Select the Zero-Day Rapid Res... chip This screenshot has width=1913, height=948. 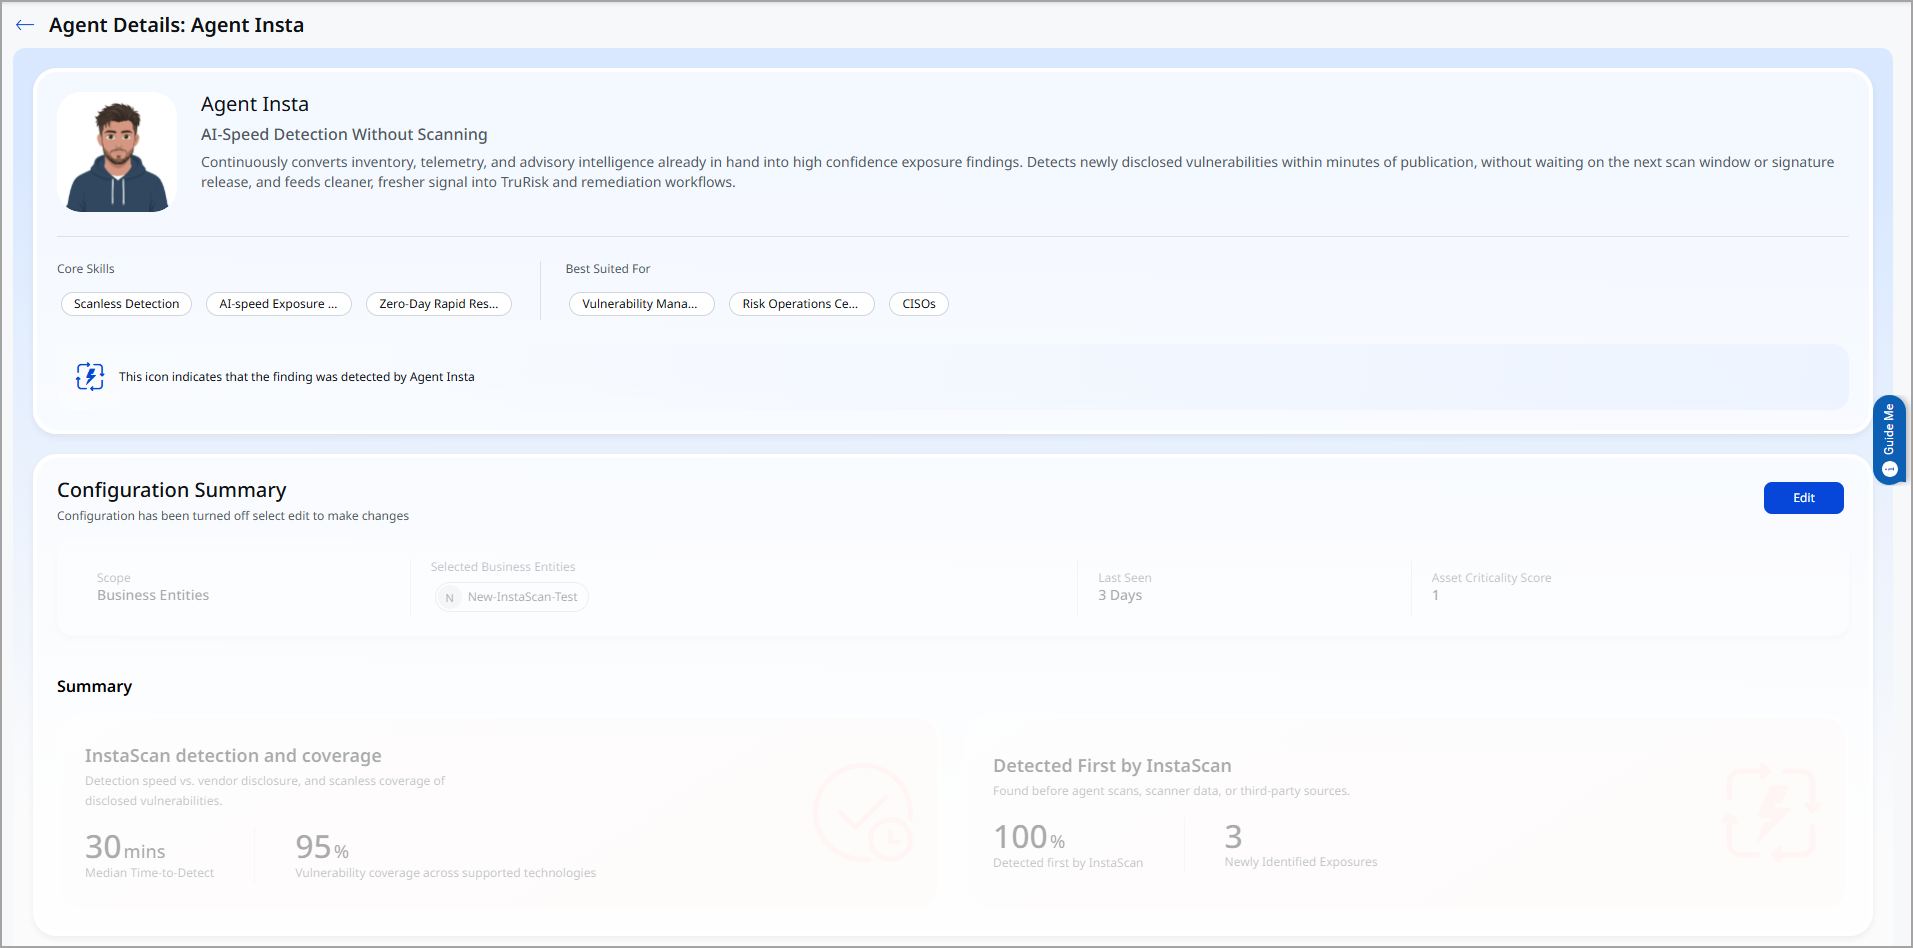pyautogui.click(x=439, y=304)
